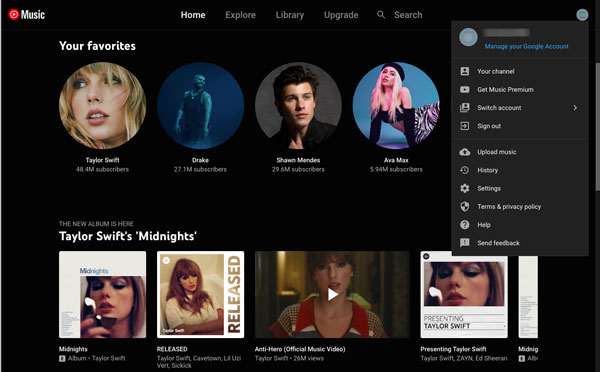Click the RELEASED title below cover

point(172,349)
